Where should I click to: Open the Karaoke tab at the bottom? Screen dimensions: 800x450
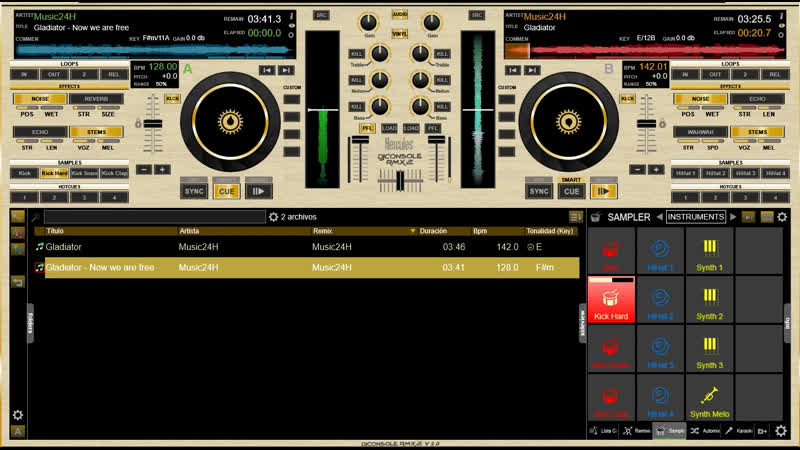tap(739, 431)
